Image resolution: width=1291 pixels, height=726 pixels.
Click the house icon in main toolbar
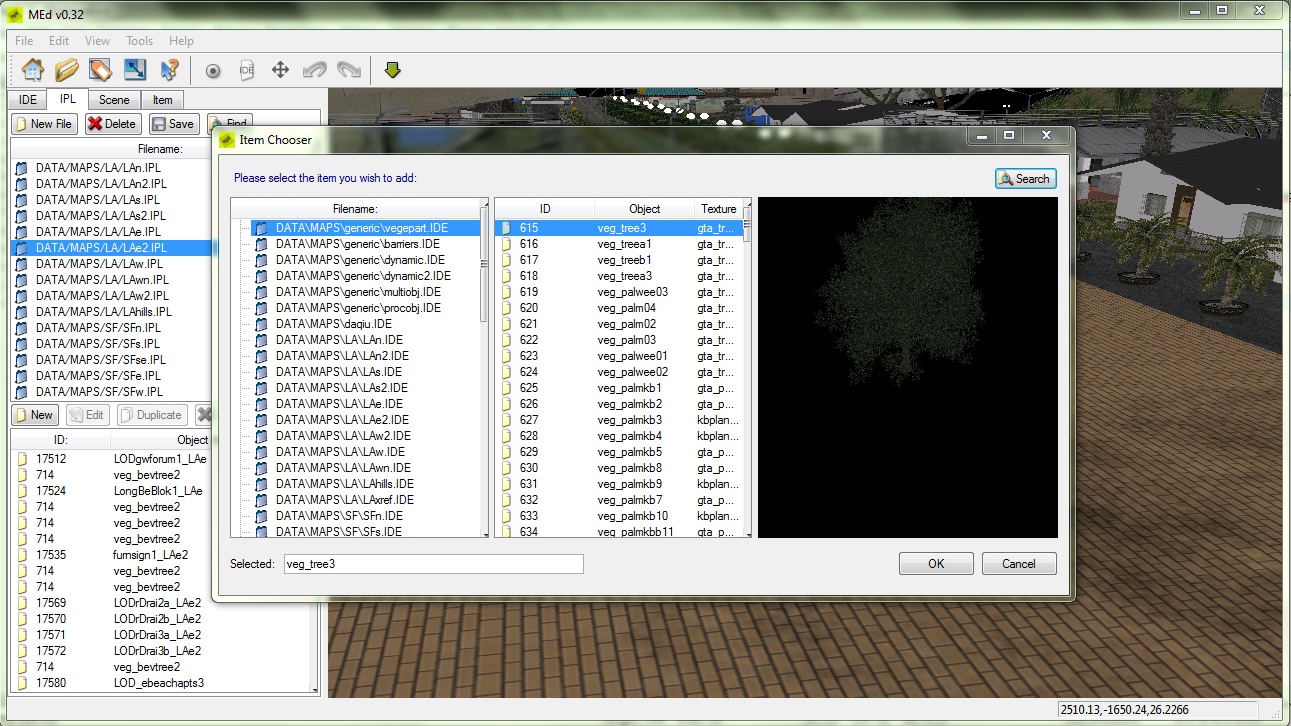33,70
